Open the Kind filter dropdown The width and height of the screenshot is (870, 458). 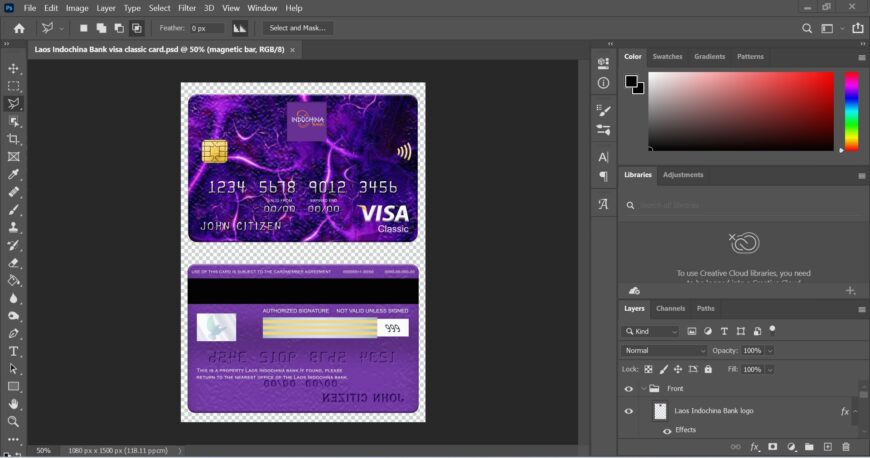650,331
